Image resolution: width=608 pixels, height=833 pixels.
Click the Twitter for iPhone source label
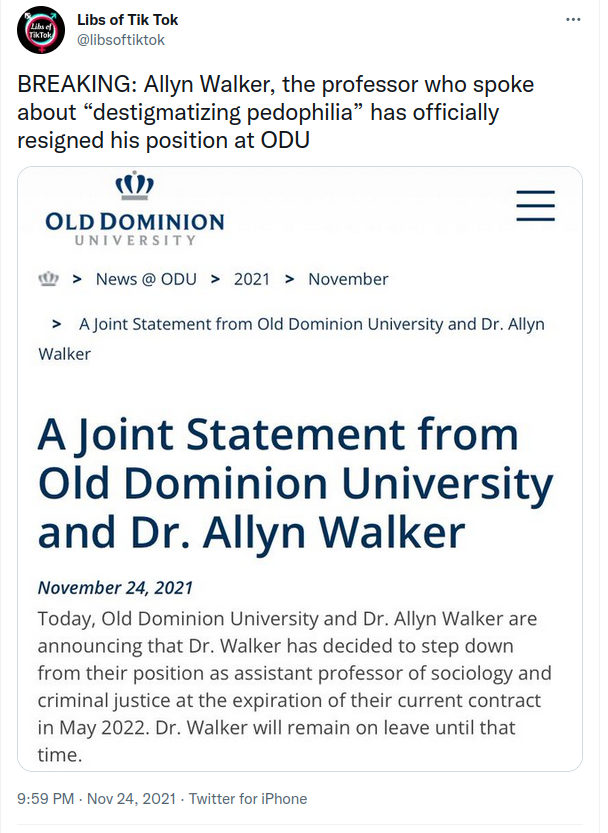tap(248, 798)
